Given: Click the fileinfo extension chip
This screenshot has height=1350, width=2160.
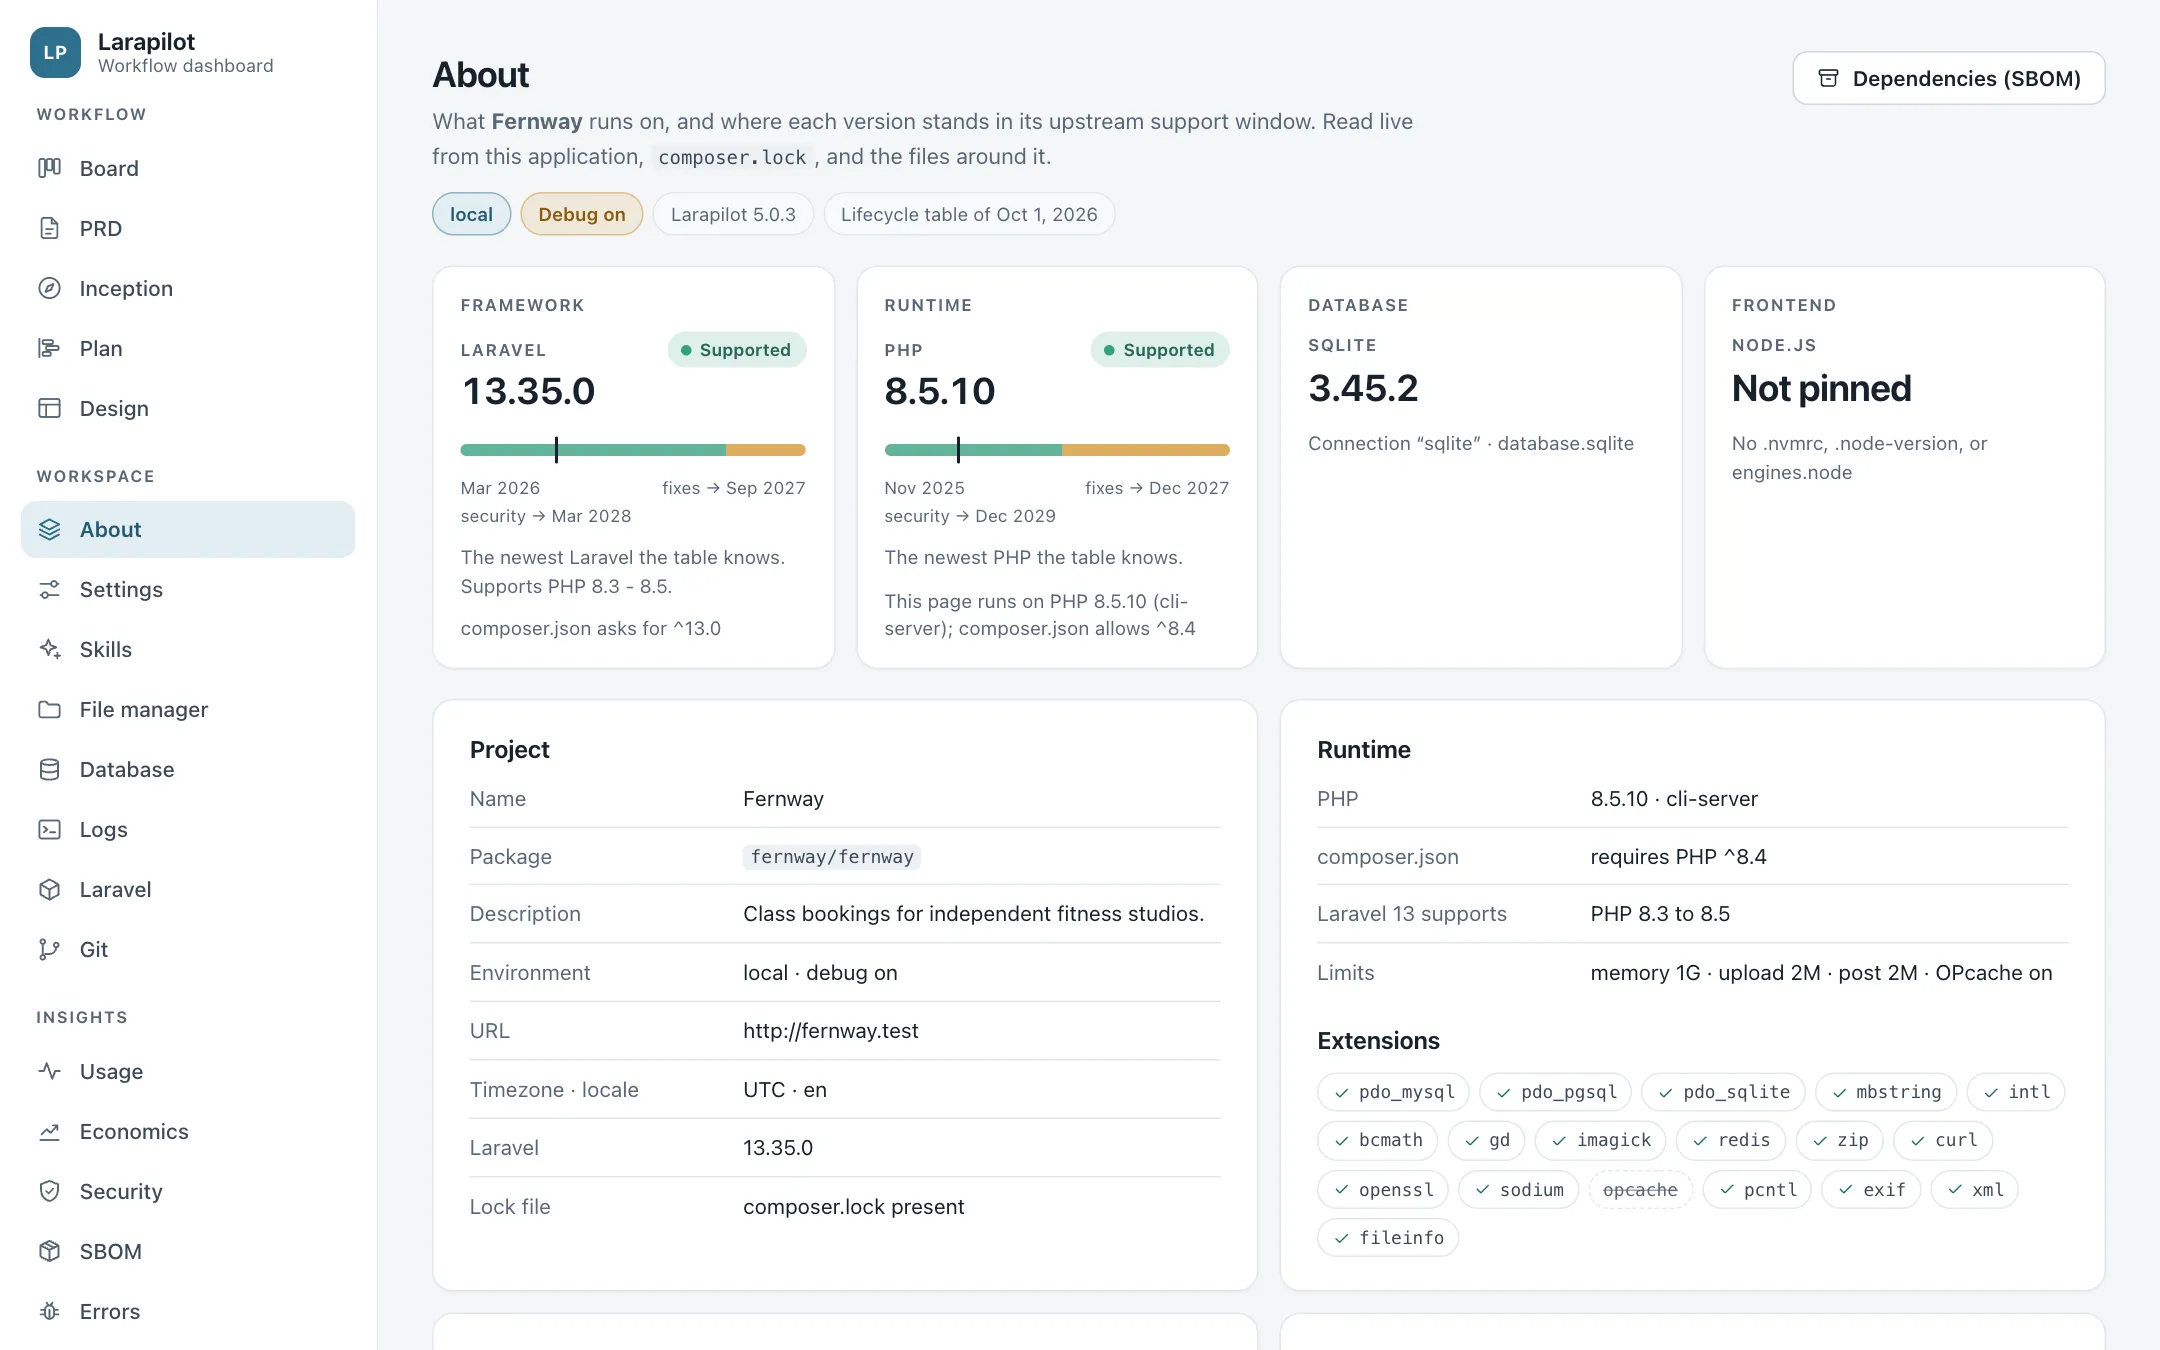Looking at the screenshot, I should (1388, 1237).
